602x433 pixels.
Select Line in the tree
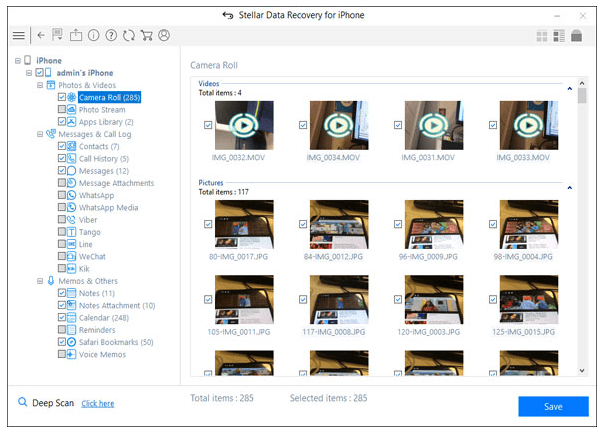coord(85,244)
